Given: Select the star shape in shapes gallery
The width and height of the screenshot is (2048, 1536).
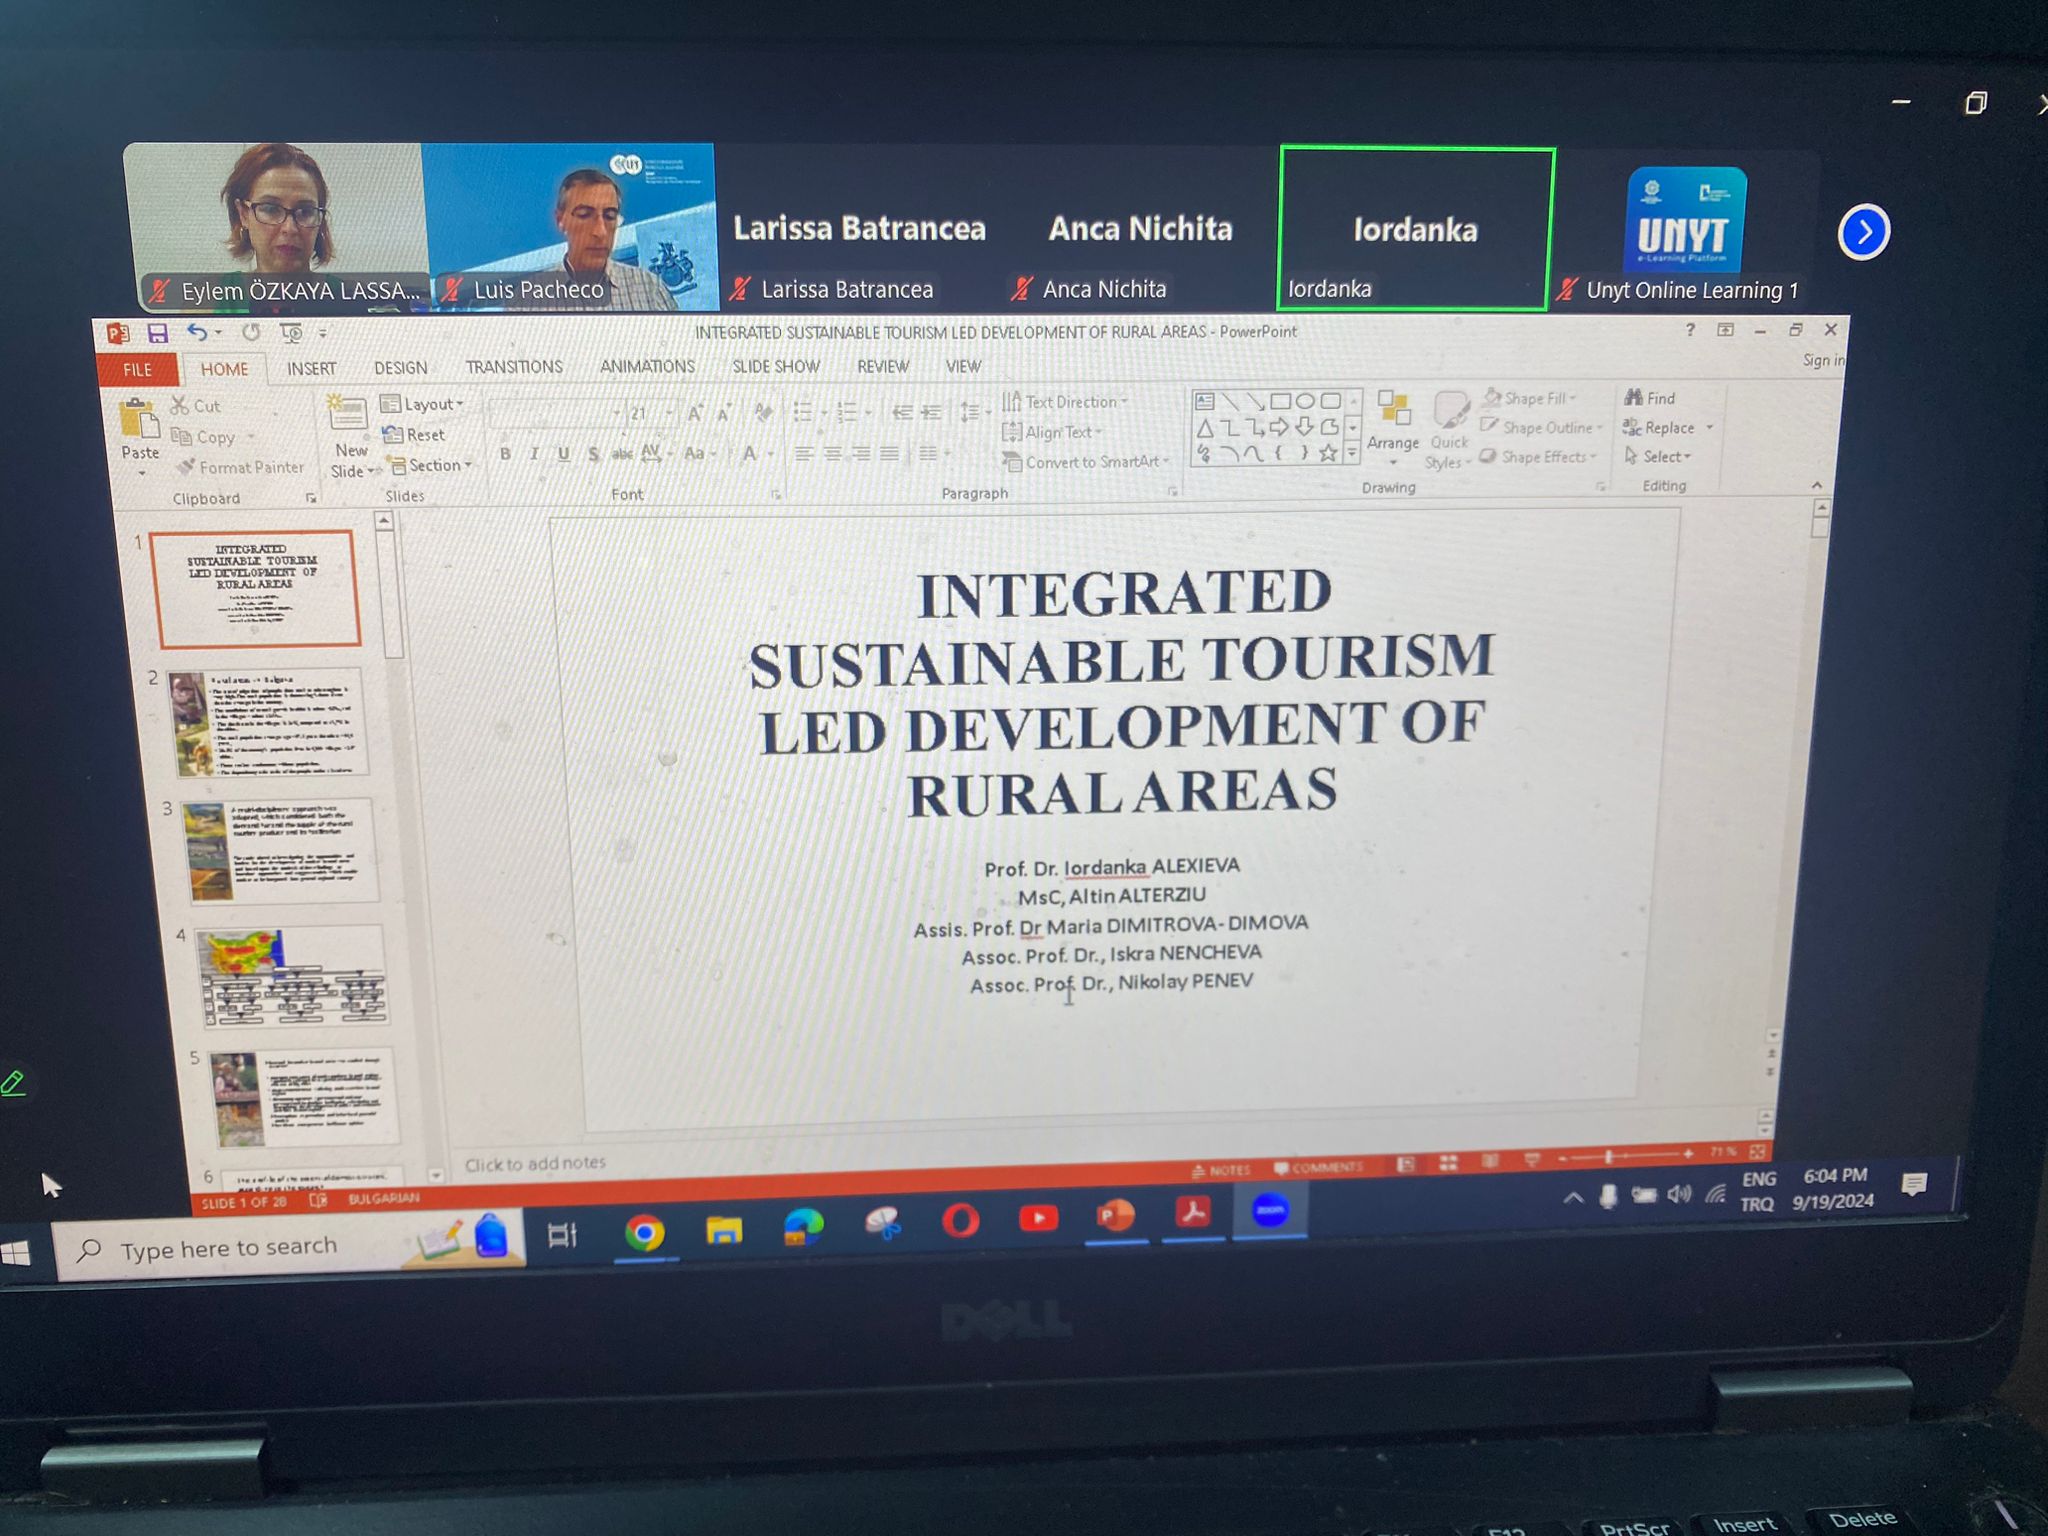Looking at the screenshot, I should pos(1328,453).
